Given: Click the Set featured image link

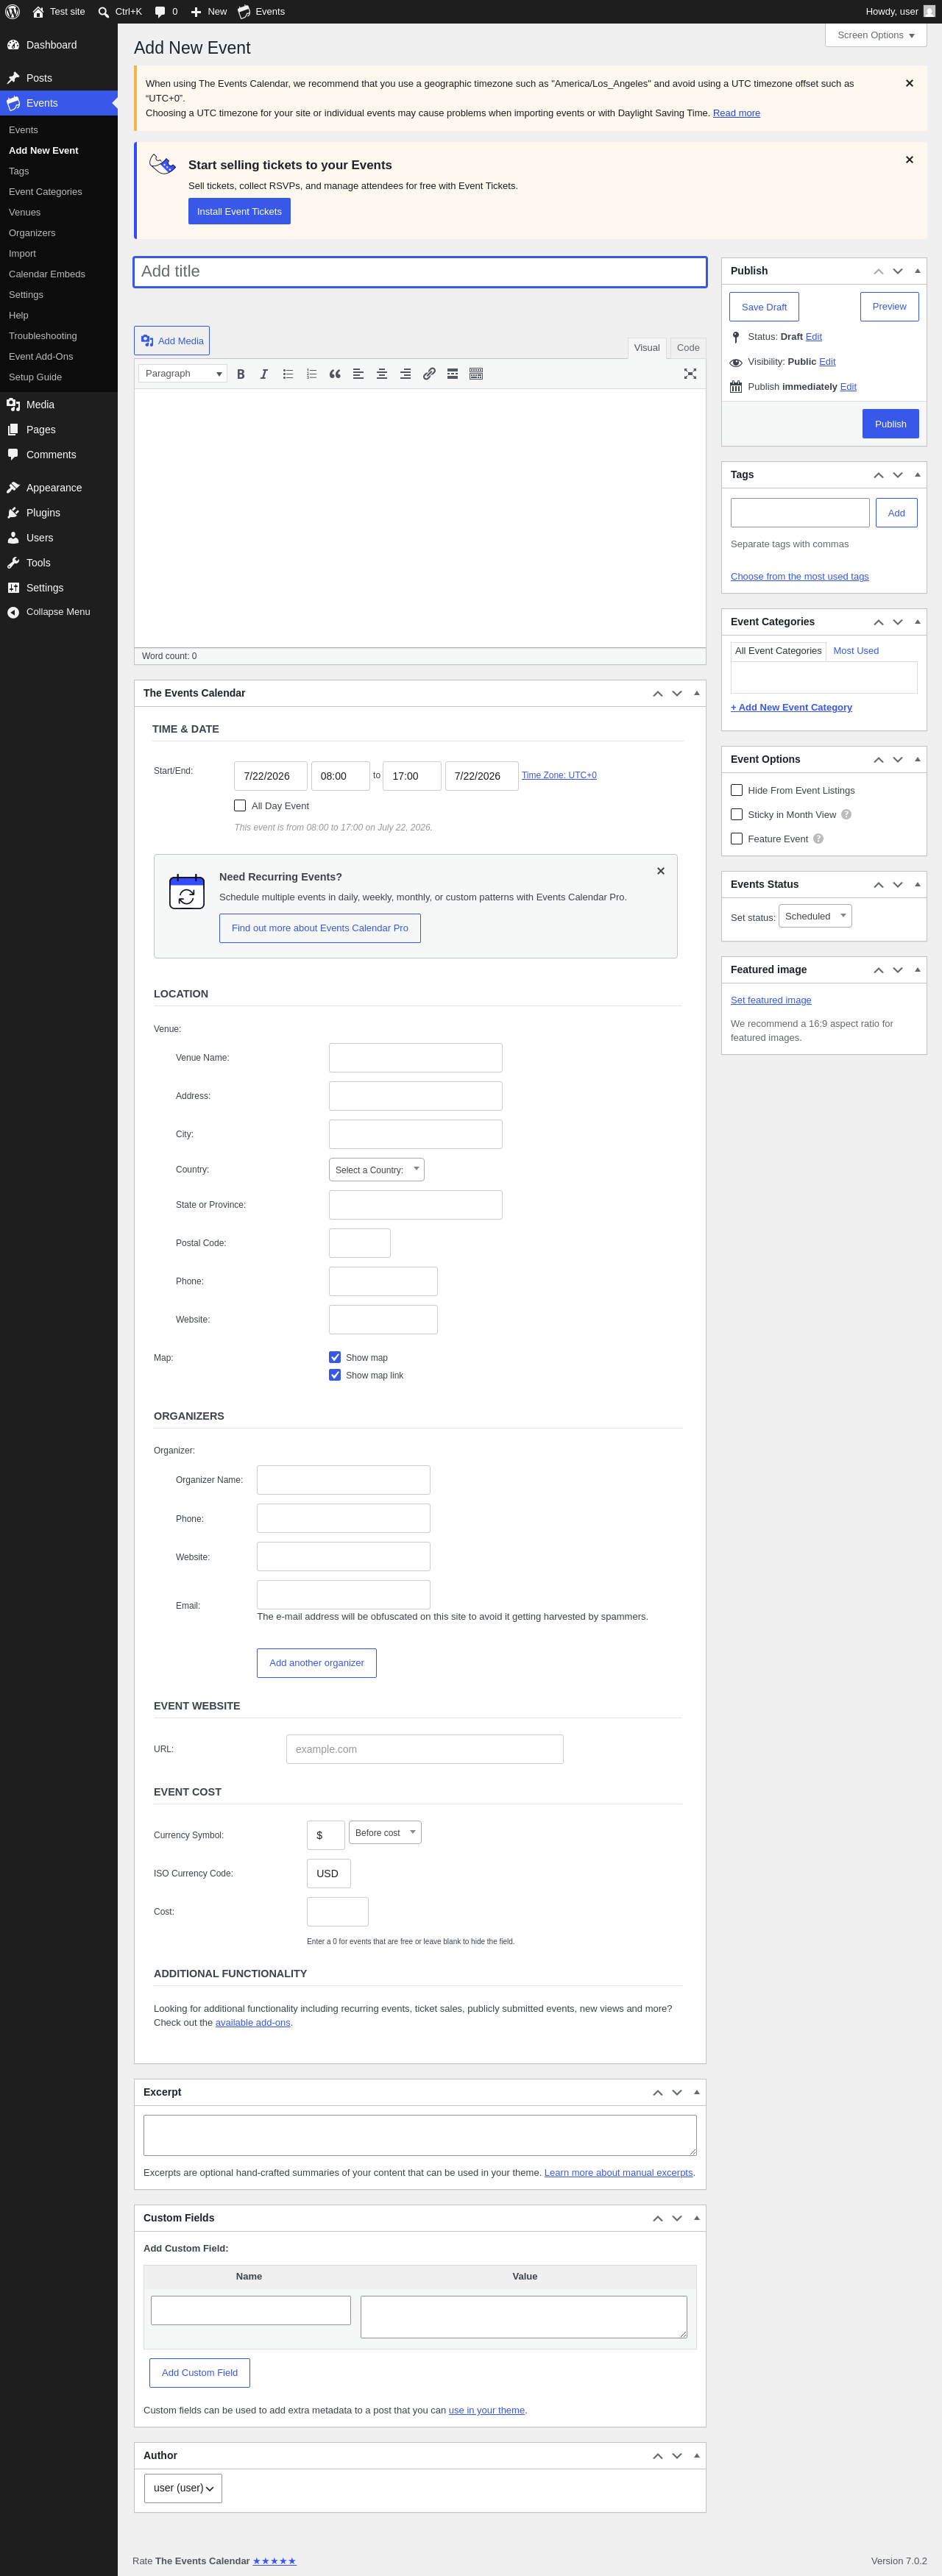Looking at the screenshot, I should (771, 1000).
